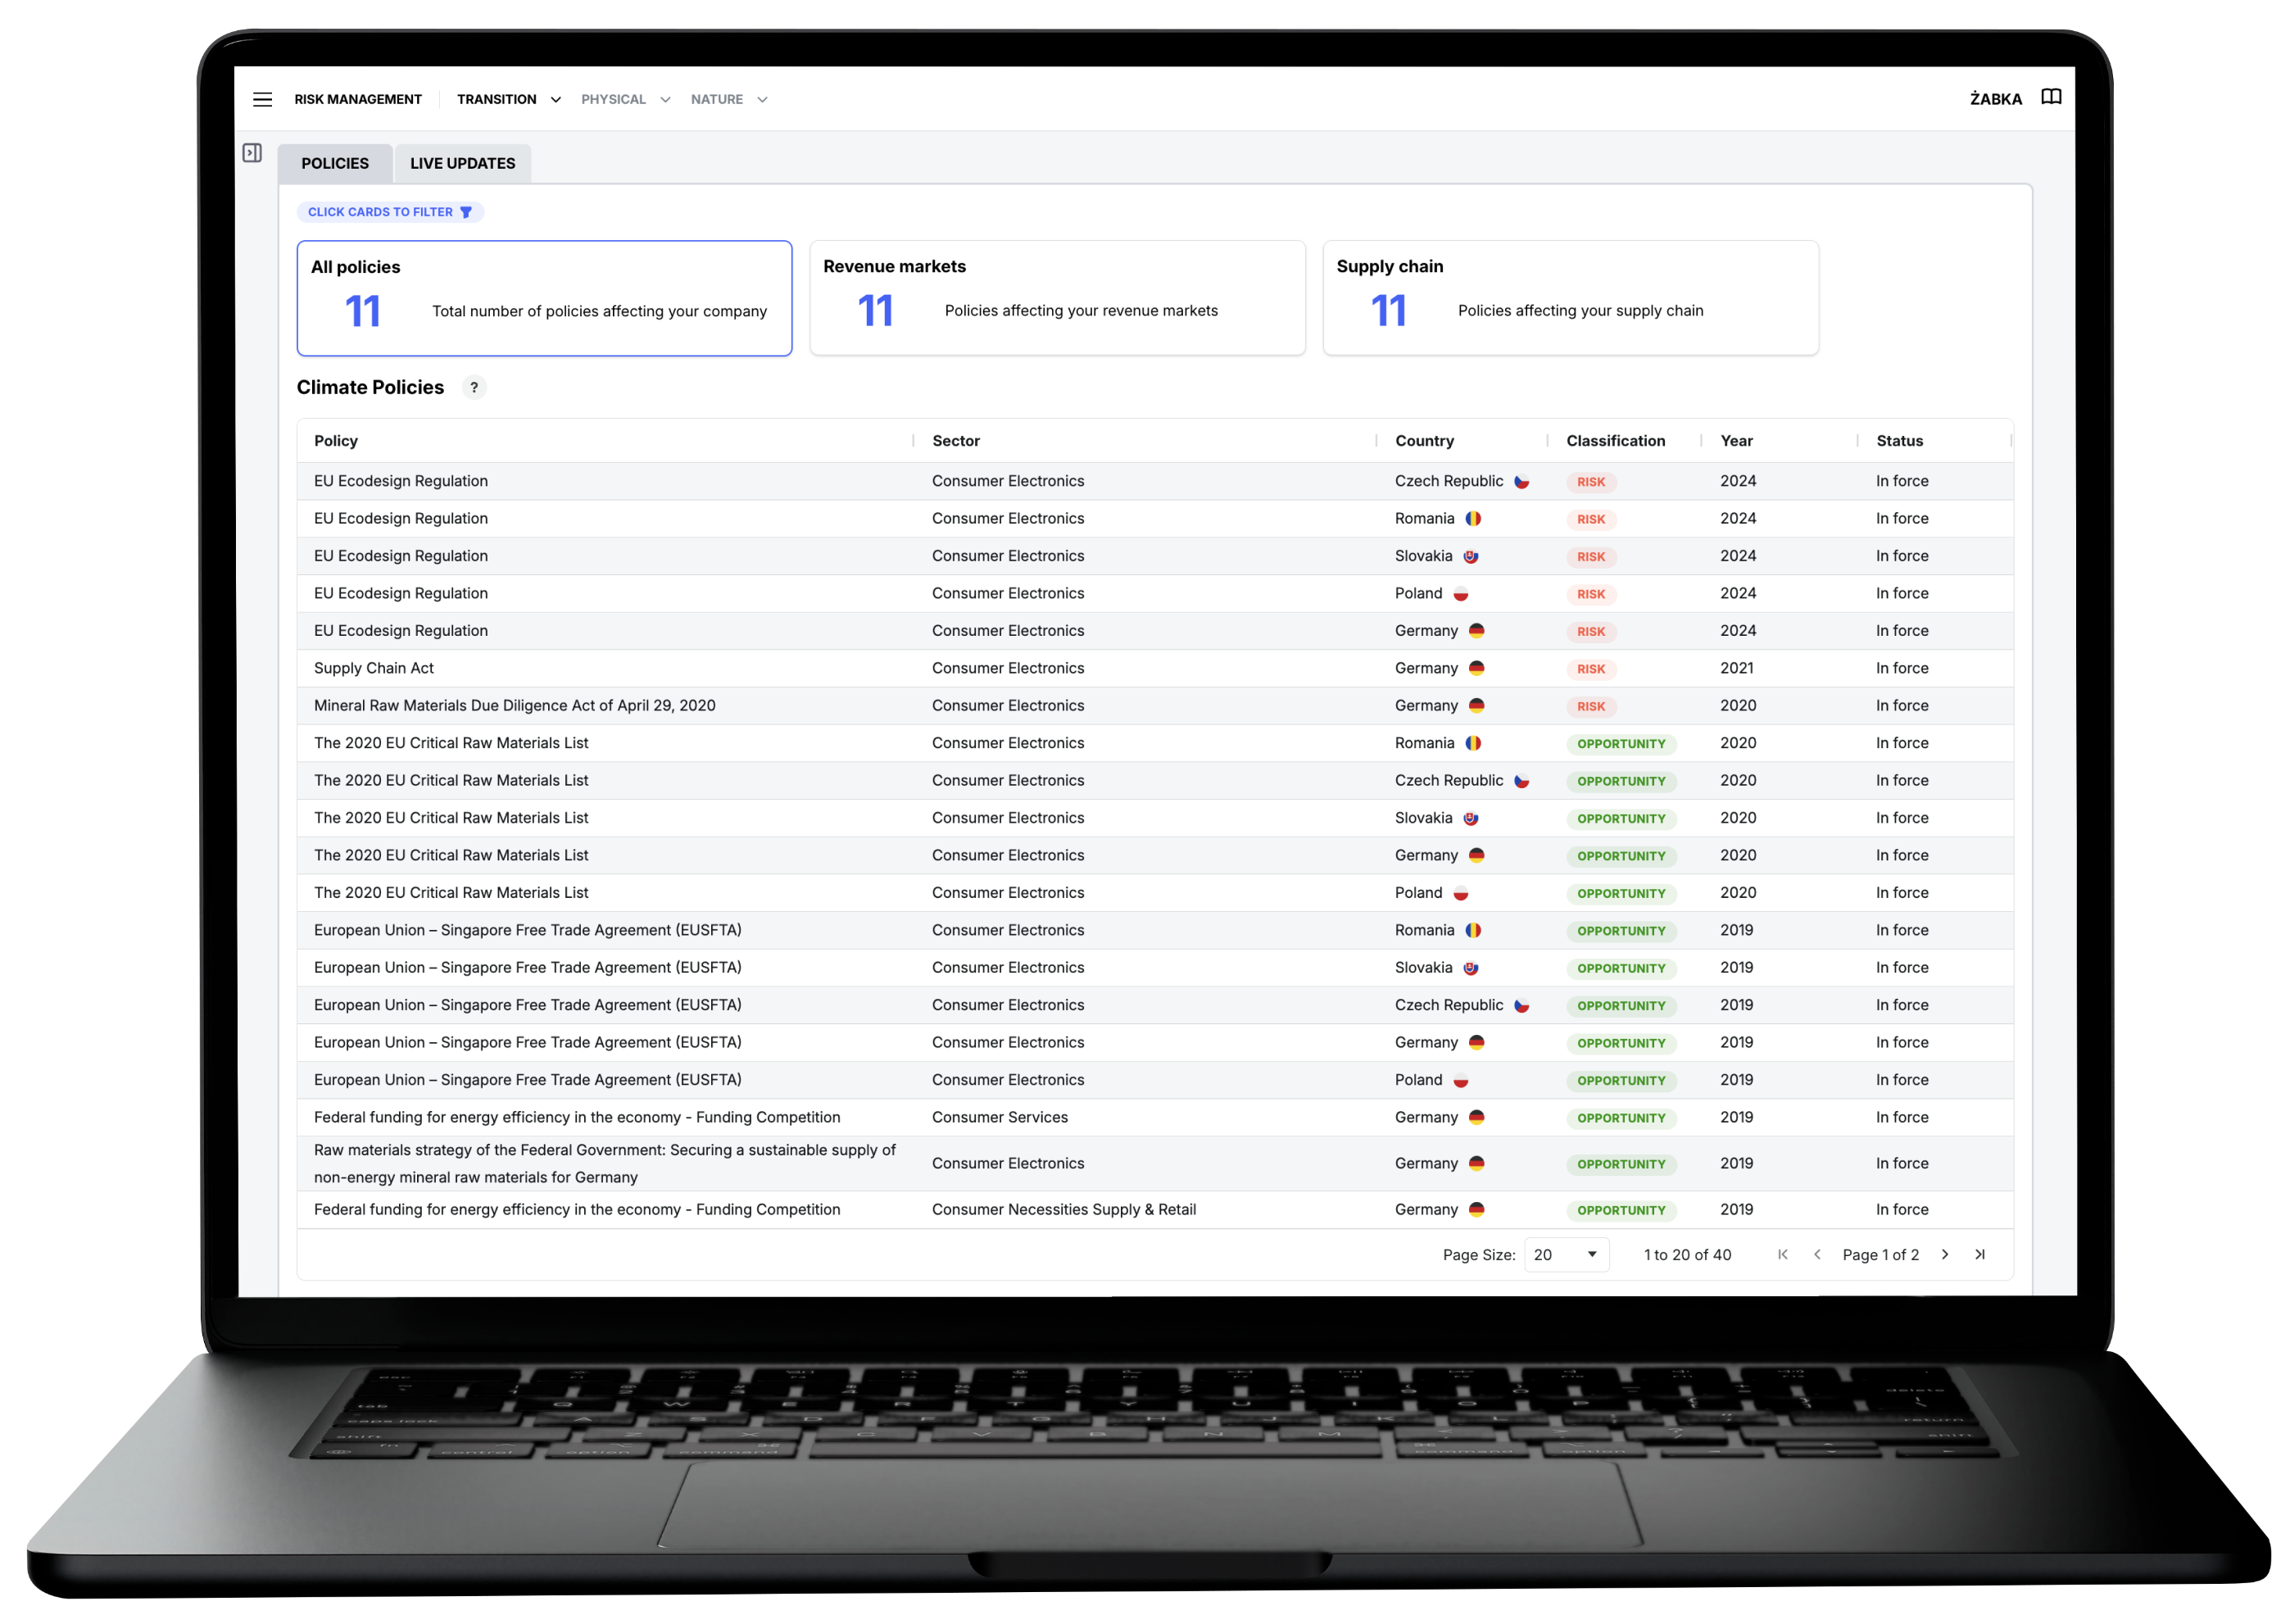Click Raw materials strategy of Federal Government policy

(605, 1163)
